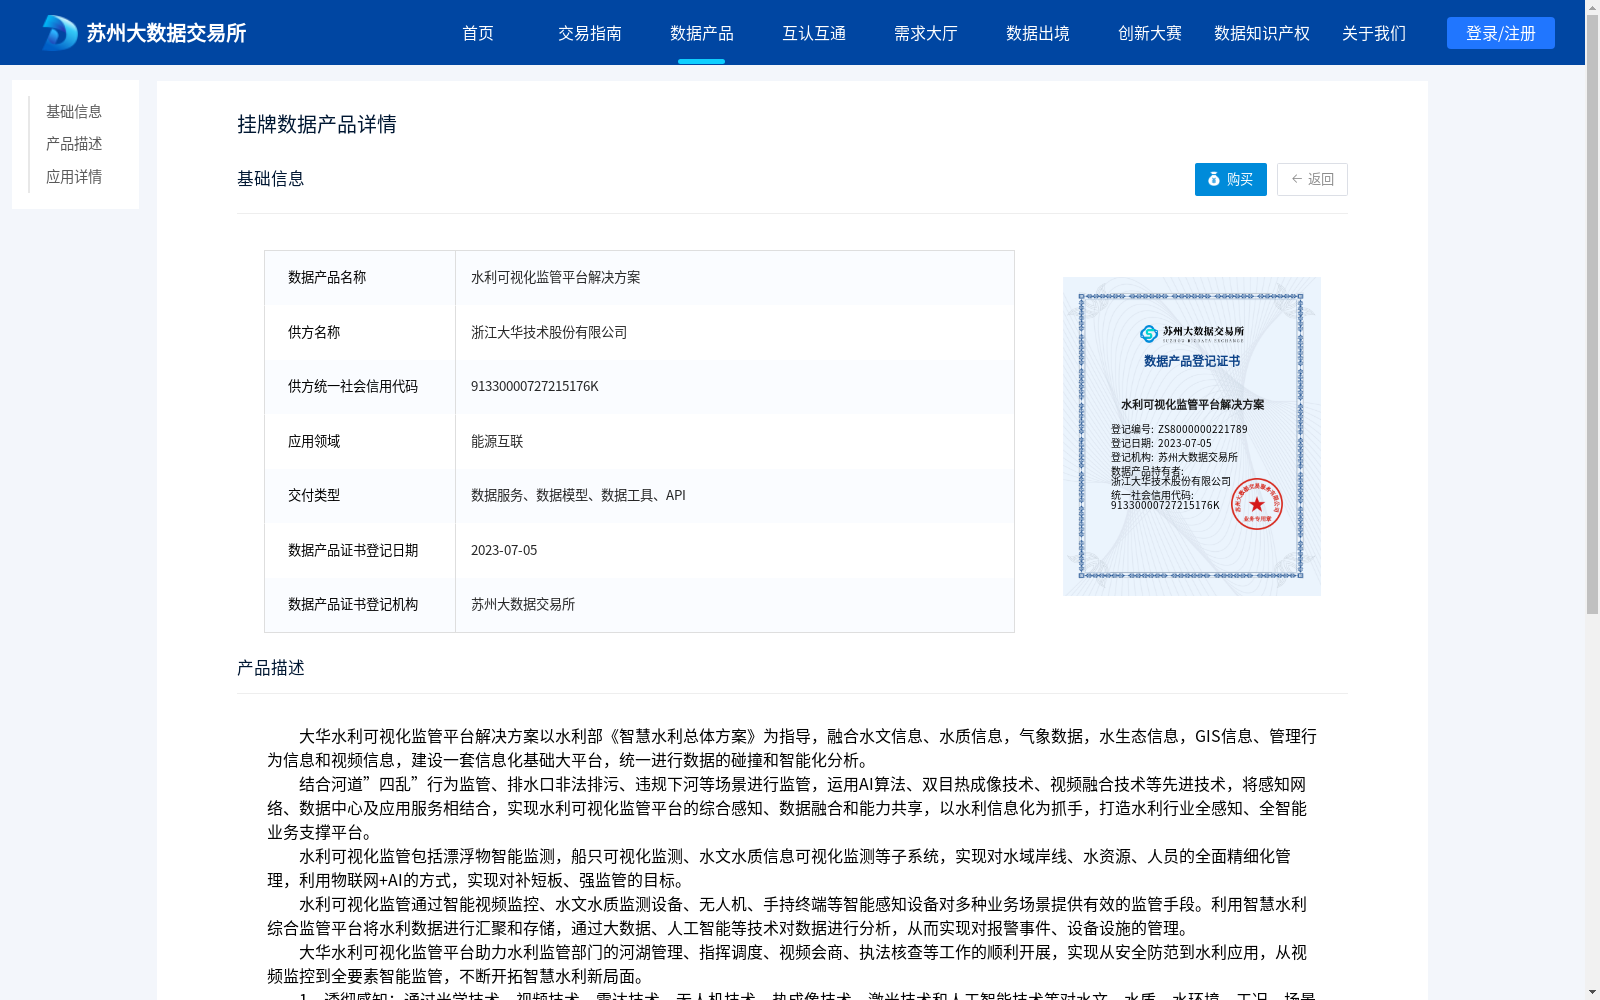Click the 基础信息 section heading
Screen dimensions: 1600x1000
coord(271,179)
